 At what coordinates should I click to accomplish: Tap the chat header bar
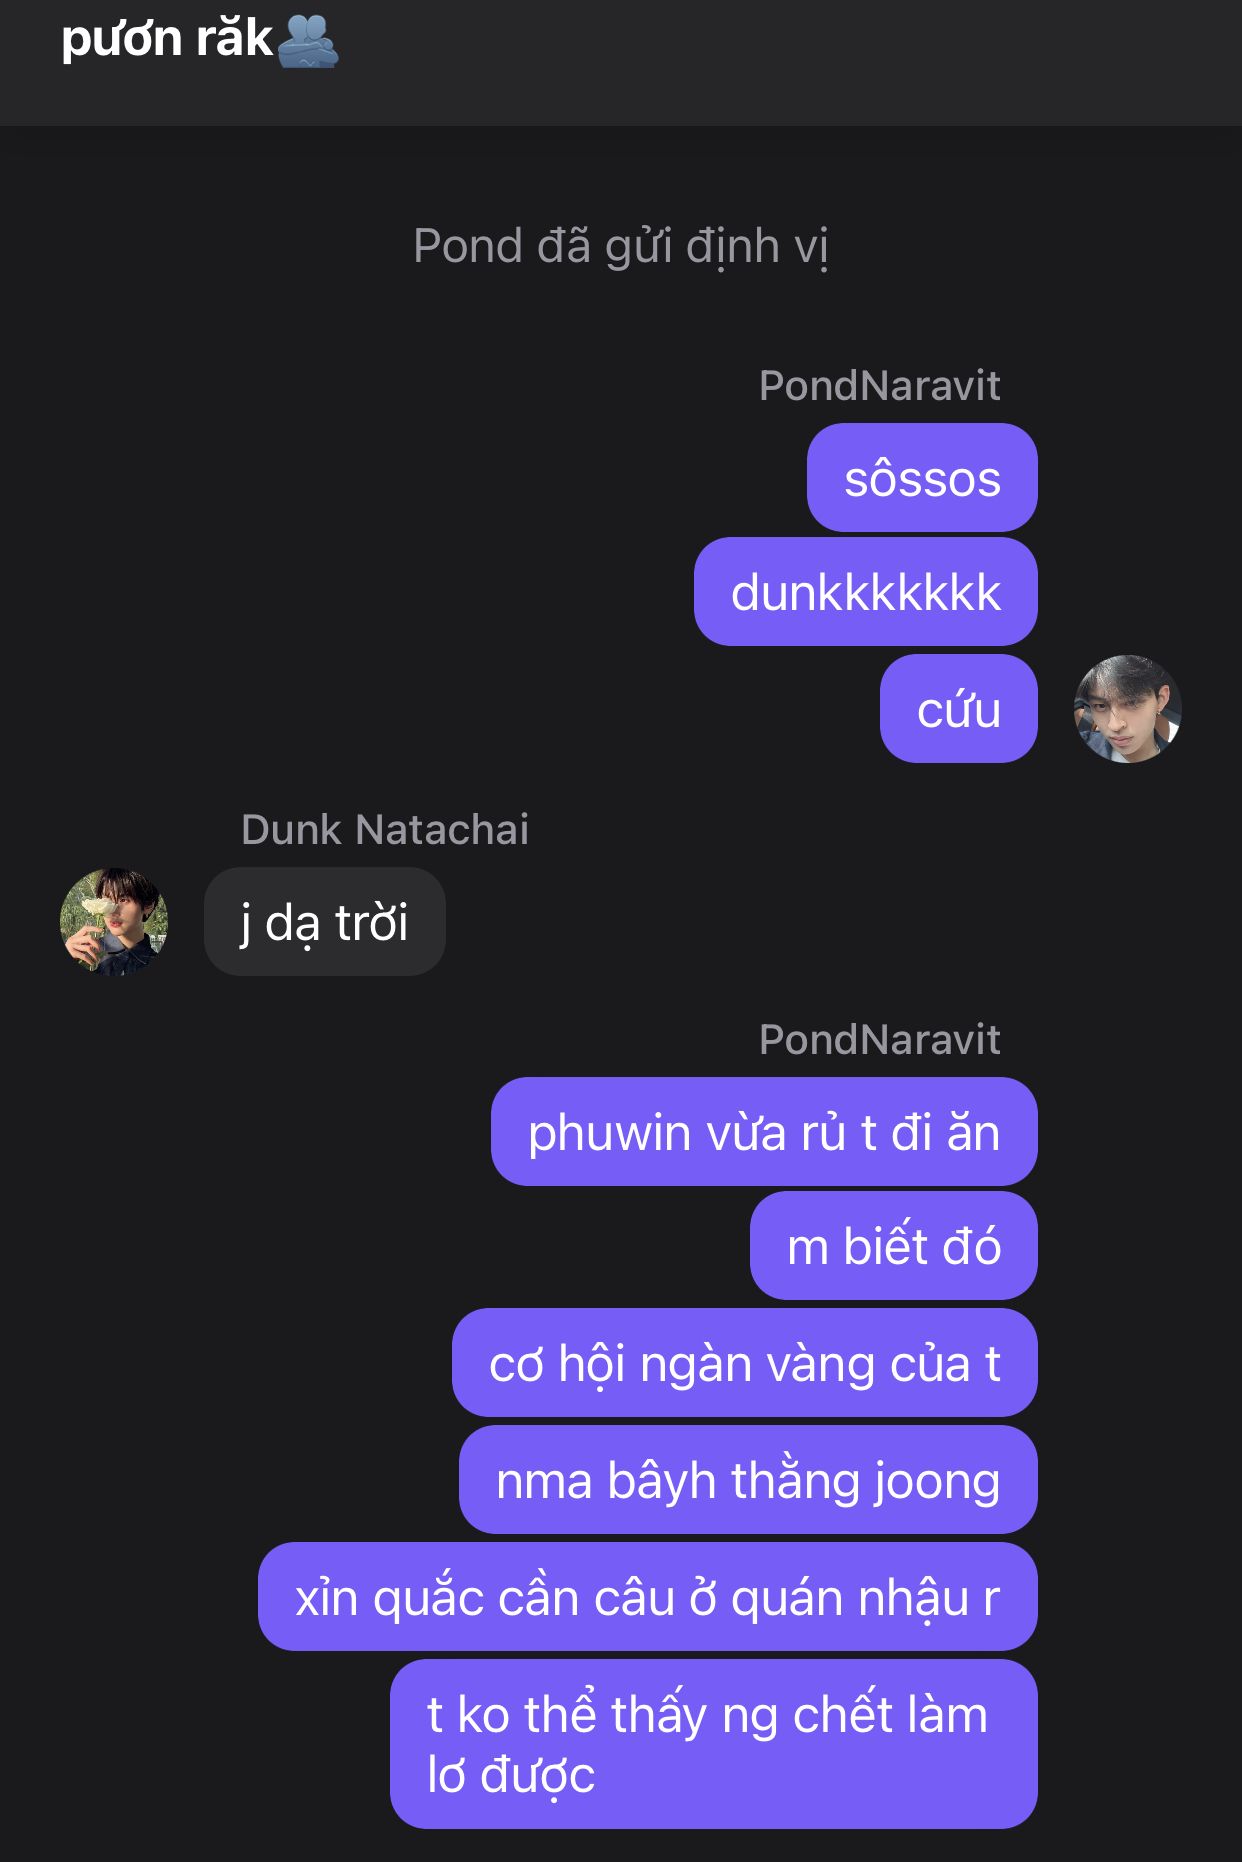[621, 62]
